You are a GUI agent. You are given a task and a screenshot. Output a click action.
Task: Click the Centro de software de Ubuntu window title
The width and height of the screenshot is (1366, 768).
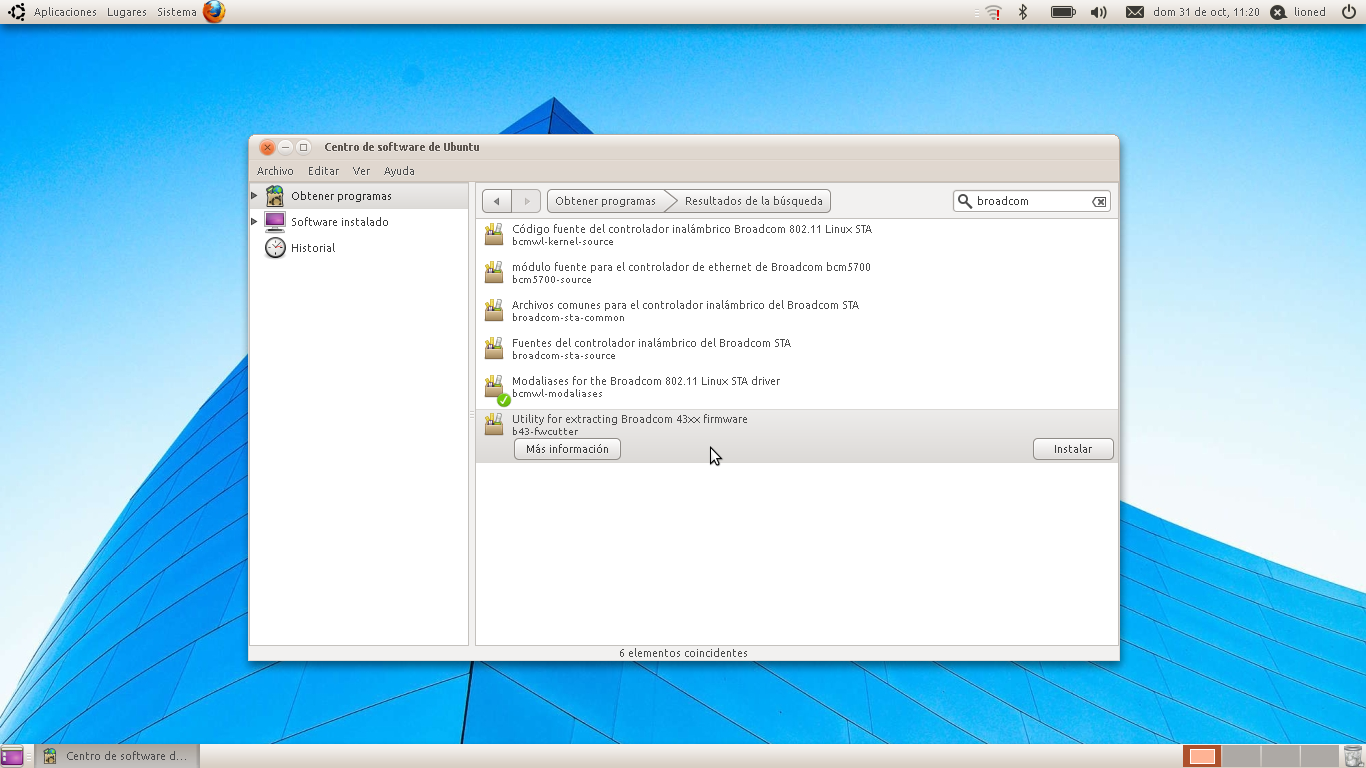402,147
